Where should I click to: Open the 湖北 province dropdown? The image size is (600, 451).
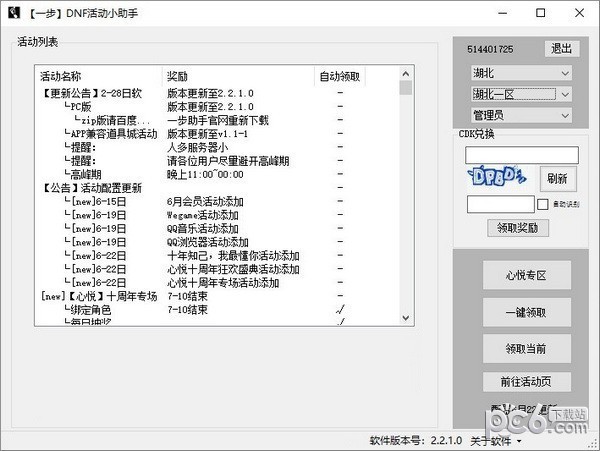(x=522, y=73)
